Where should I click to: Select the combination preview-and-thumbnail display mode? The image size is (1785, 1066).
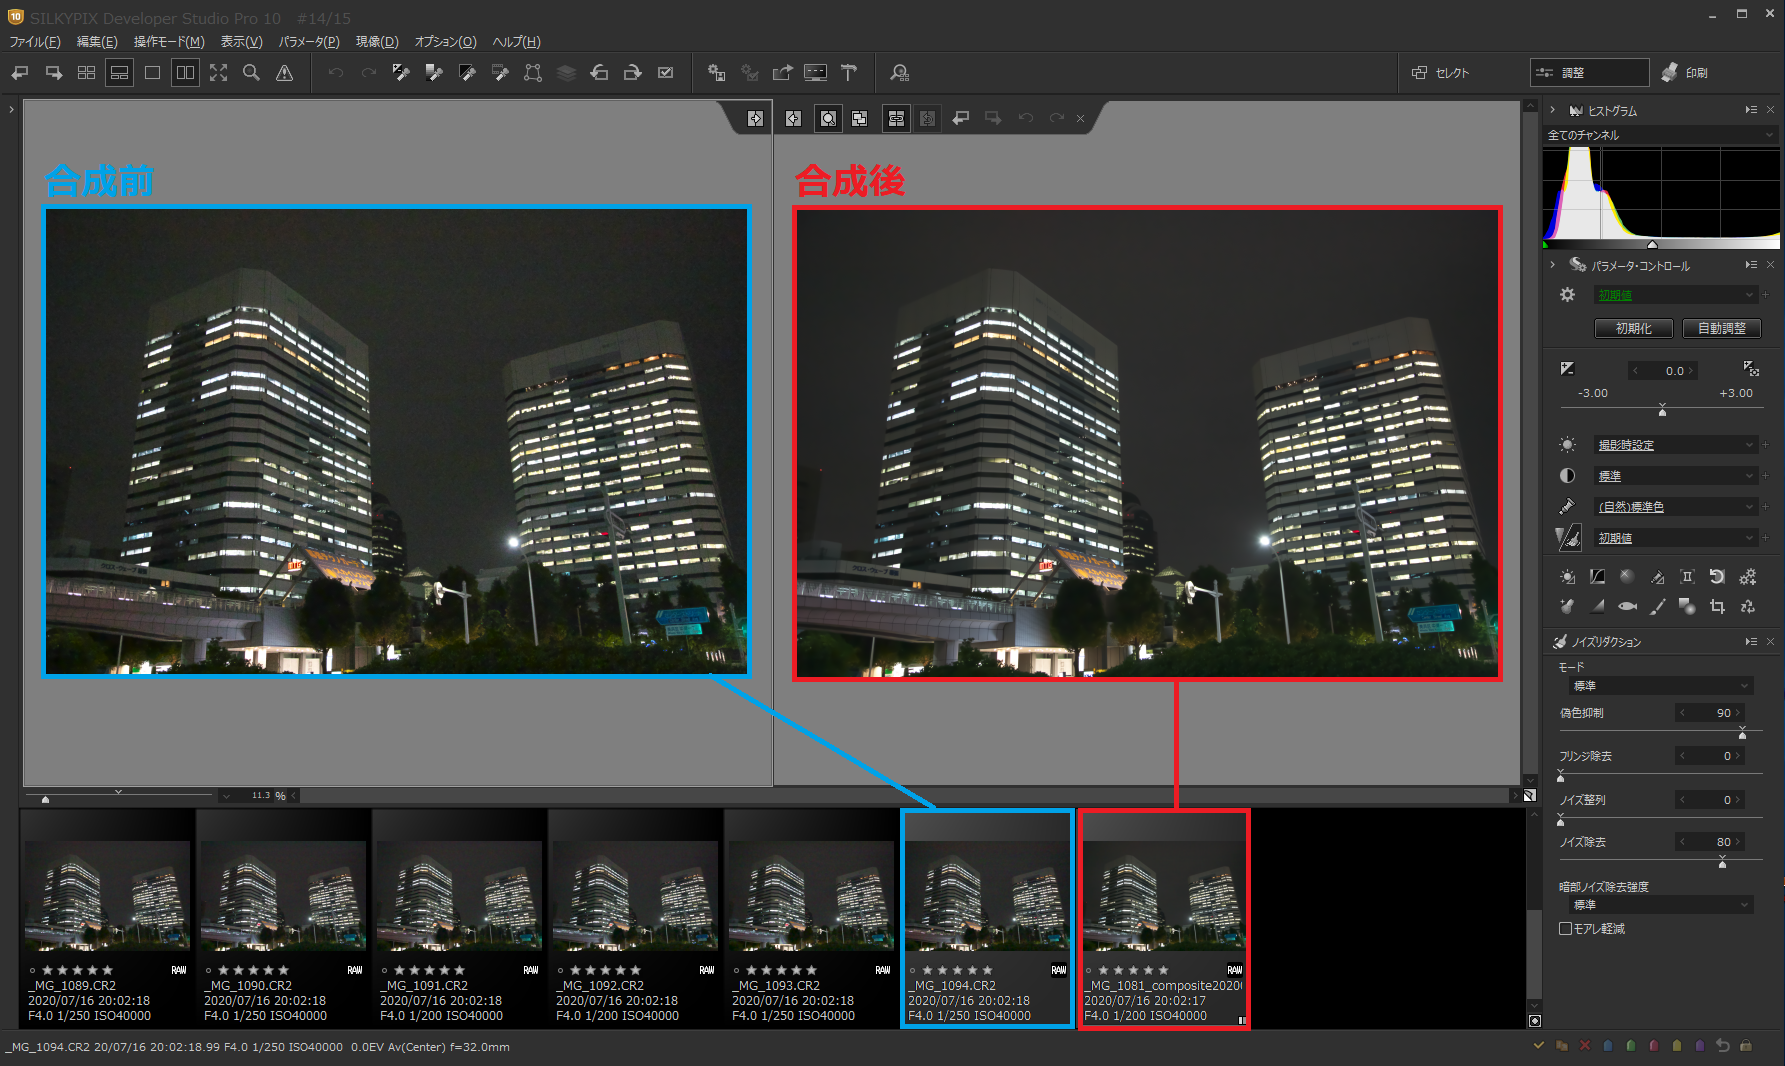click(119, 73)
